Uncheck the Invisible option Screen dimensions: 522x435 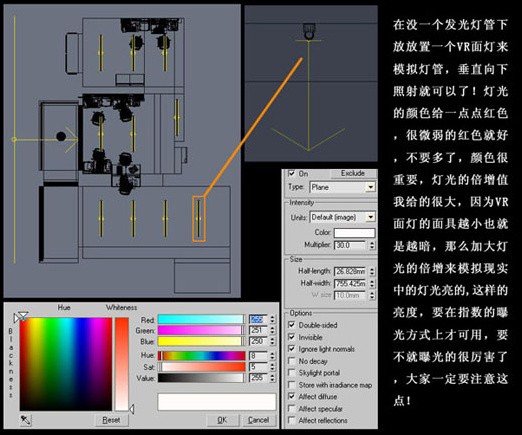coord(292,337)
